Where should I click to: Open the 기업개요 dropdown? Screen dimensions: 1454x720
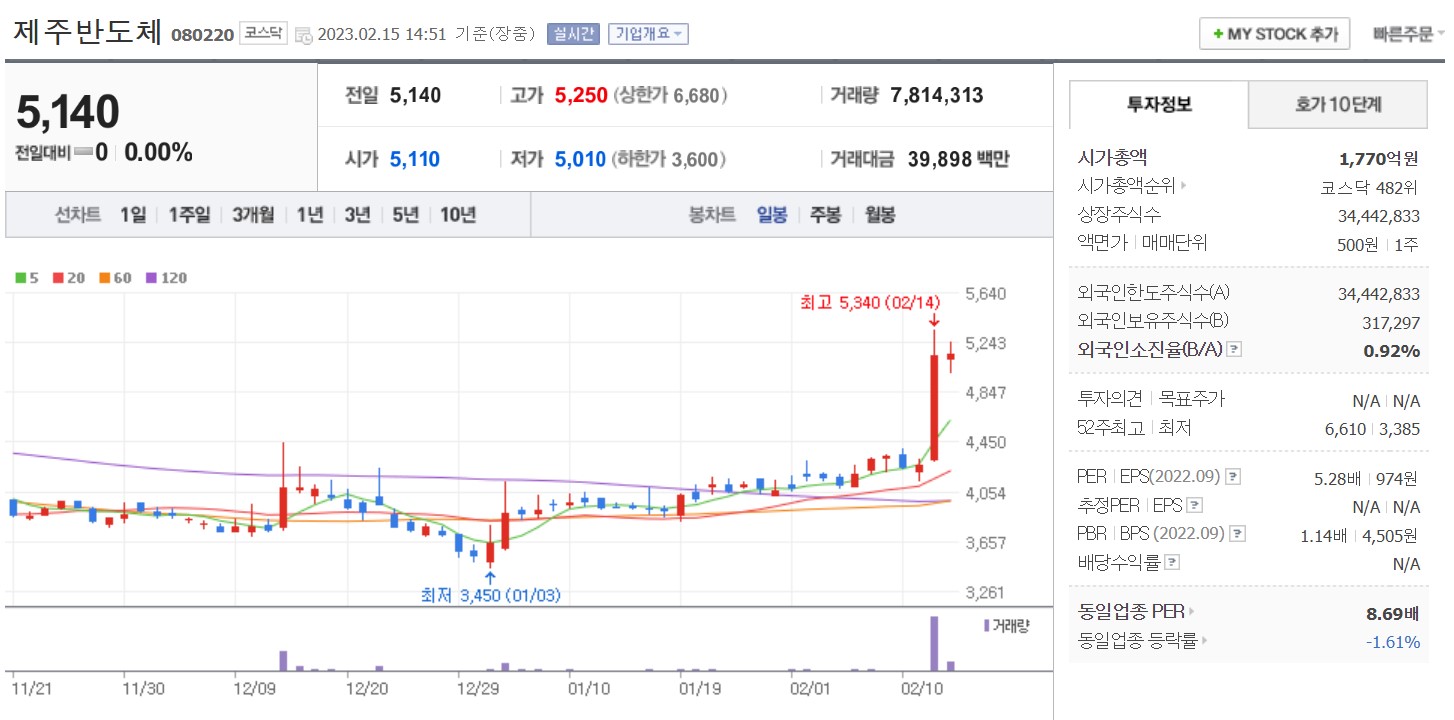tap(648, 33)
